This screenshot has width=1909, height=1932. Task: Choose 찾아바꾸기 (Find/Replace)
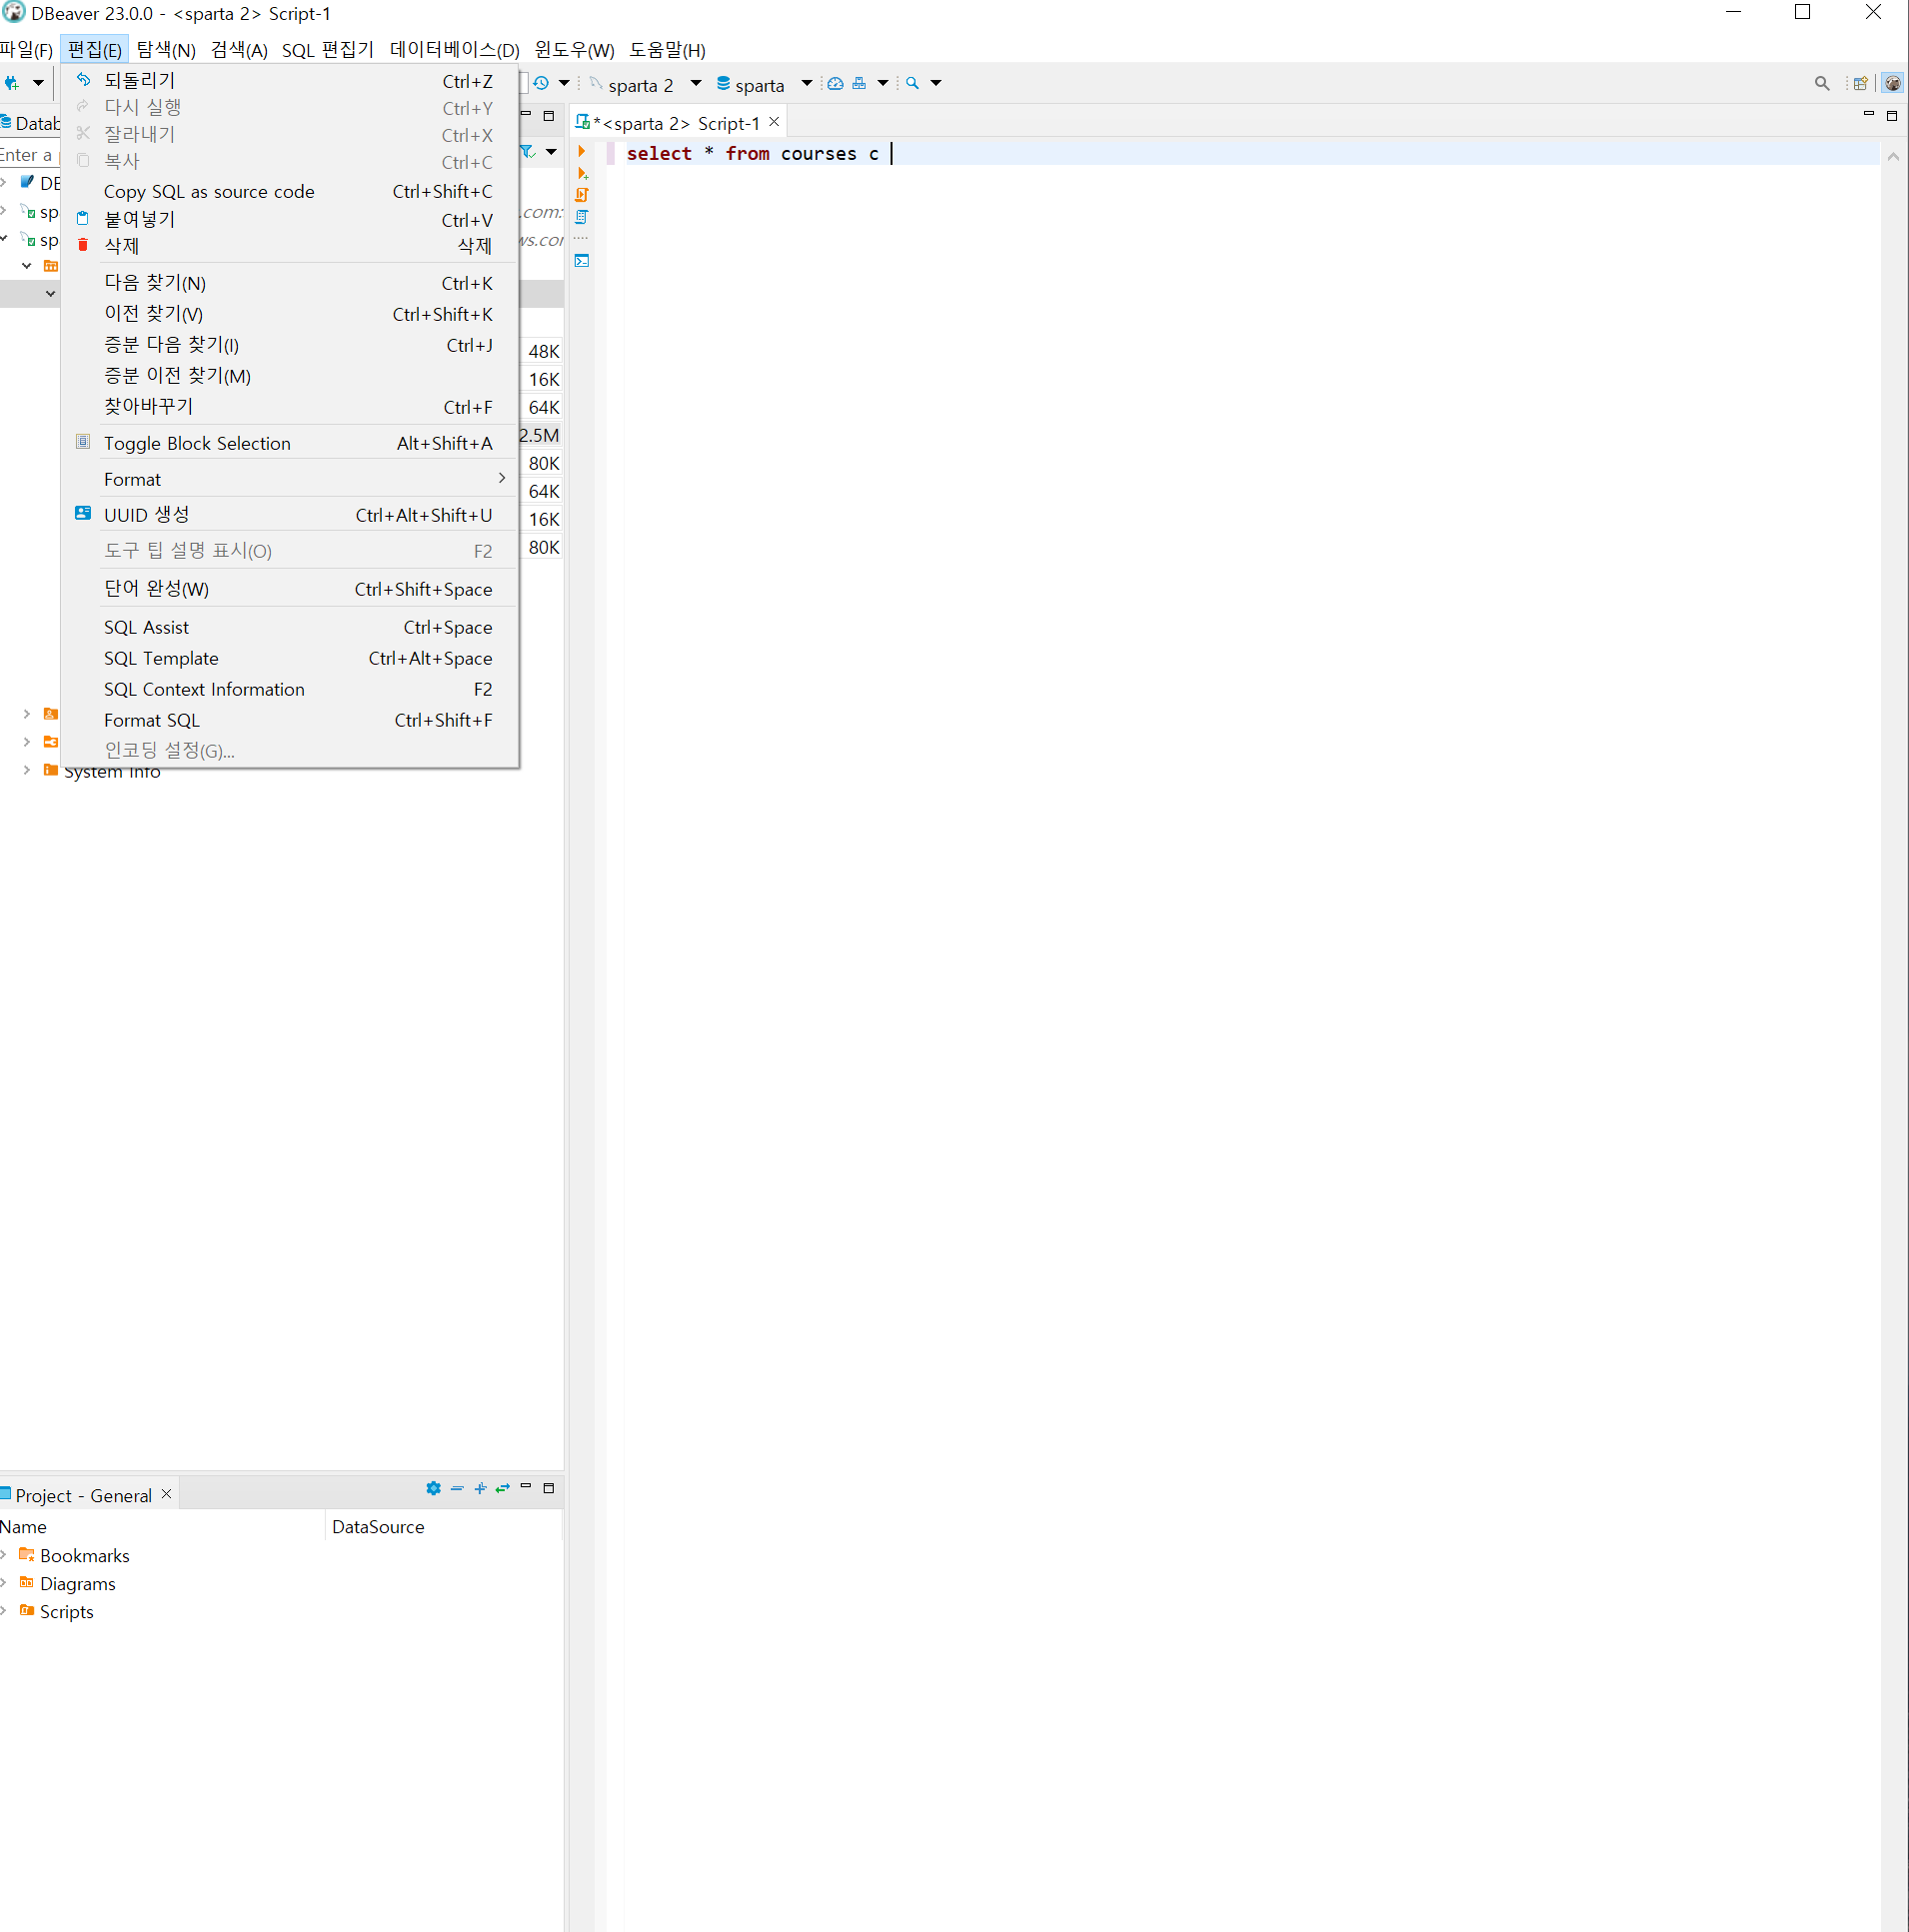(290, 407)
